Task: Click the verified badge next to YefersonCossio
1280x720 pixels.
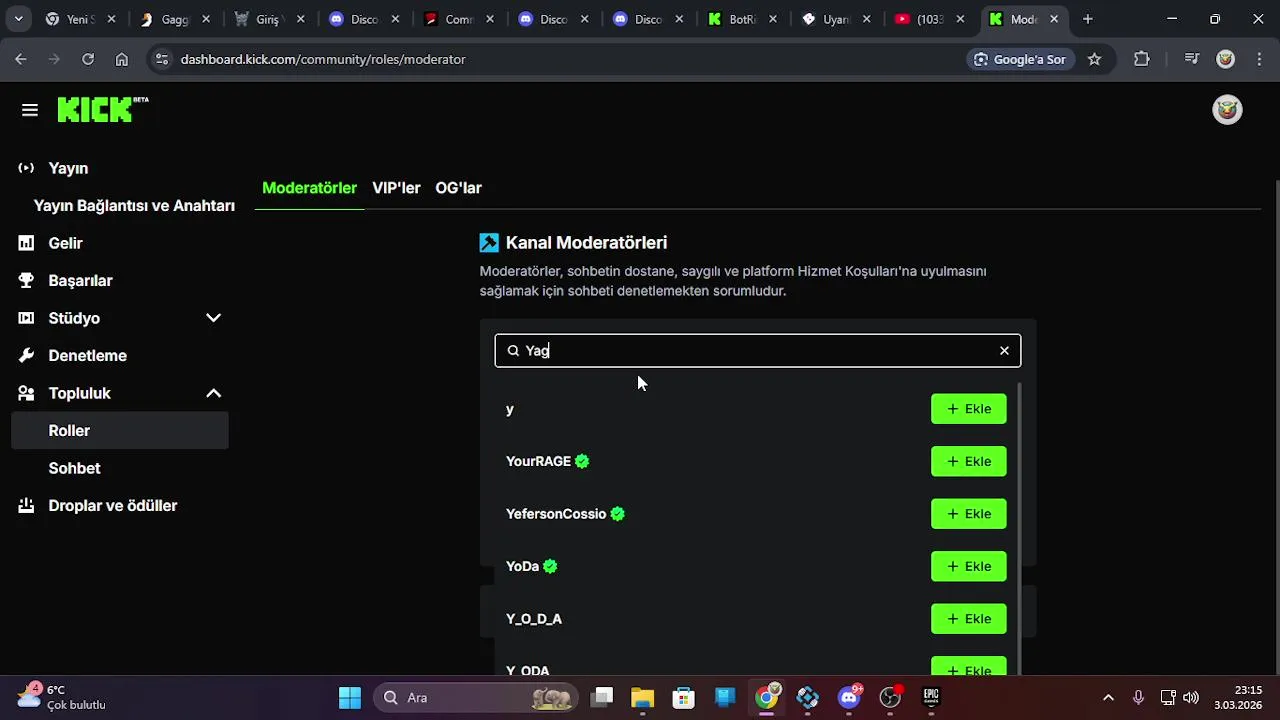Action: click(617, 514)
